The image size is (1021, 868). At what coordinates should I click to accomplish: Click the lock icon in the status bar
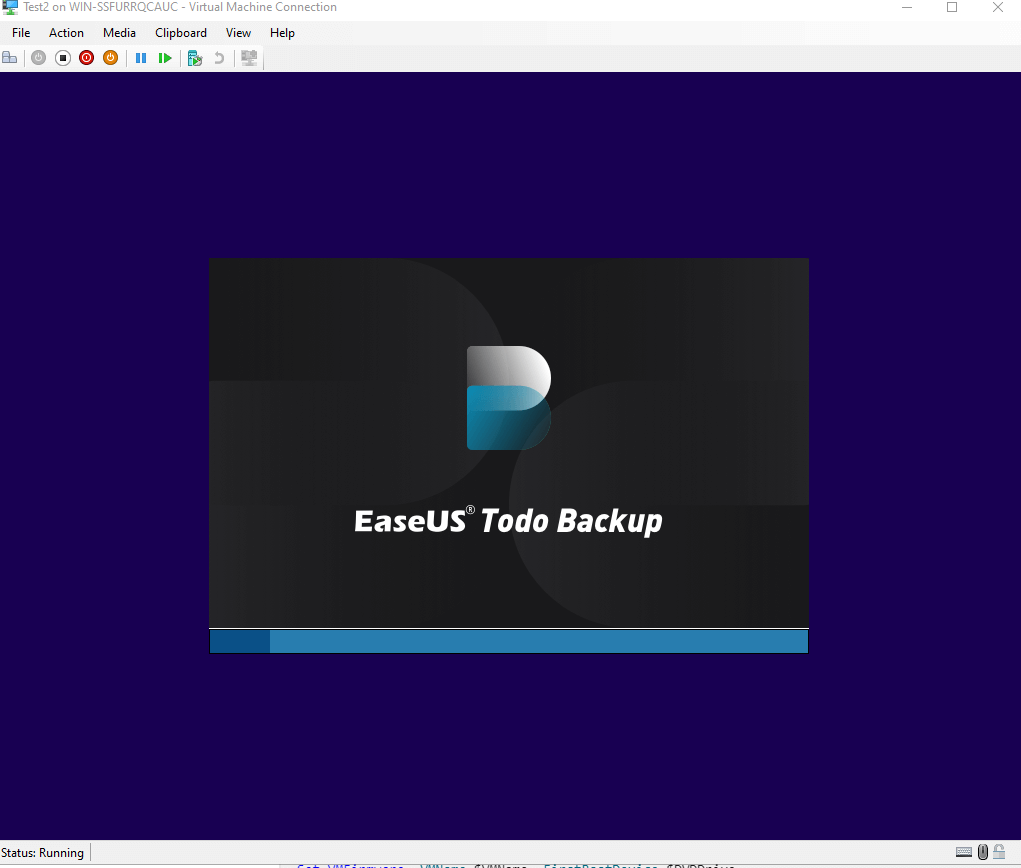(1000, 852)
